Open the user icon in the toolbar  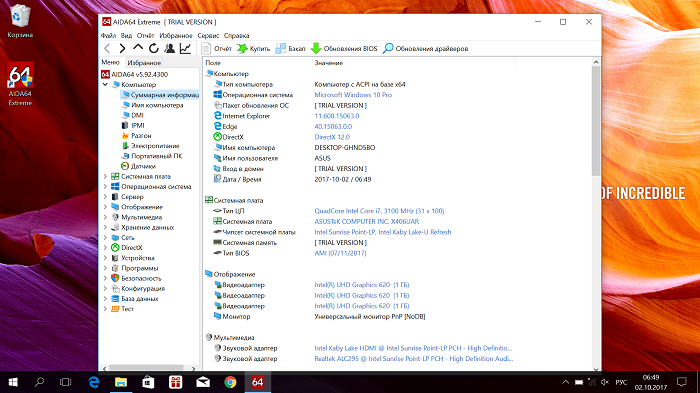pyautogui.click(x=169, y=49)
